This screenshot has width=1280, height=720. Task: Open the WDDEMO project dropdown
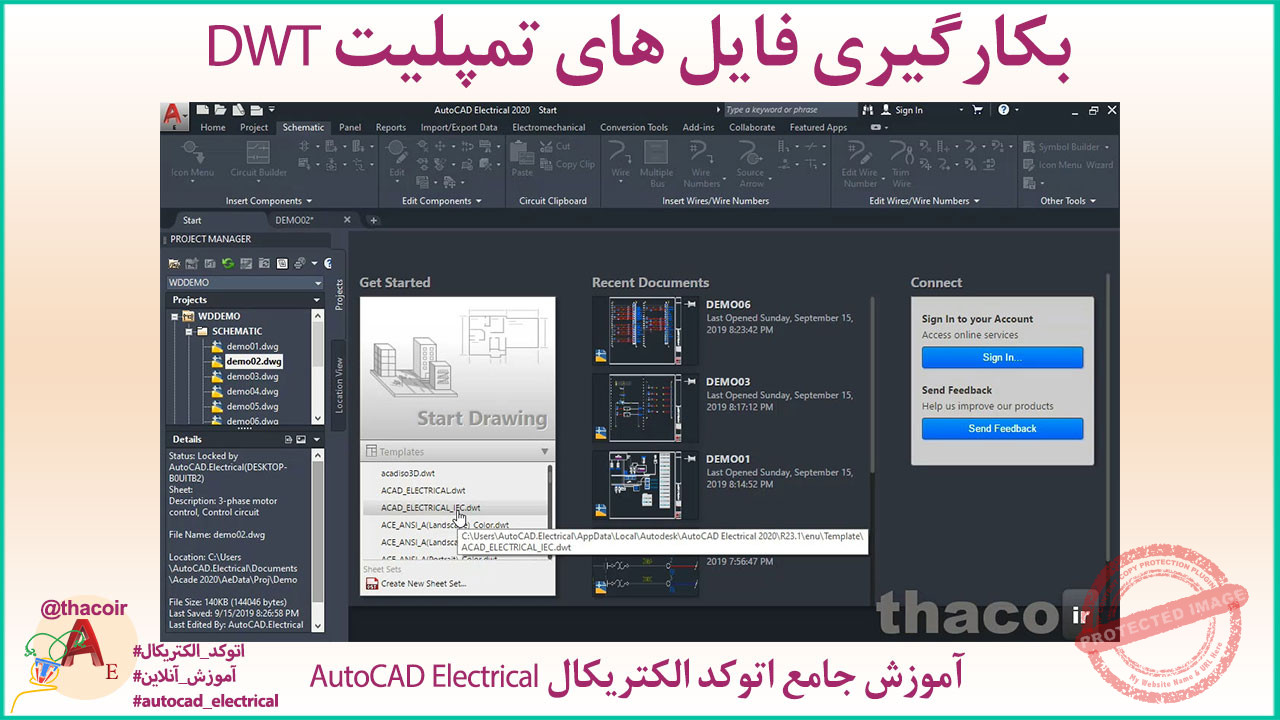318,283
